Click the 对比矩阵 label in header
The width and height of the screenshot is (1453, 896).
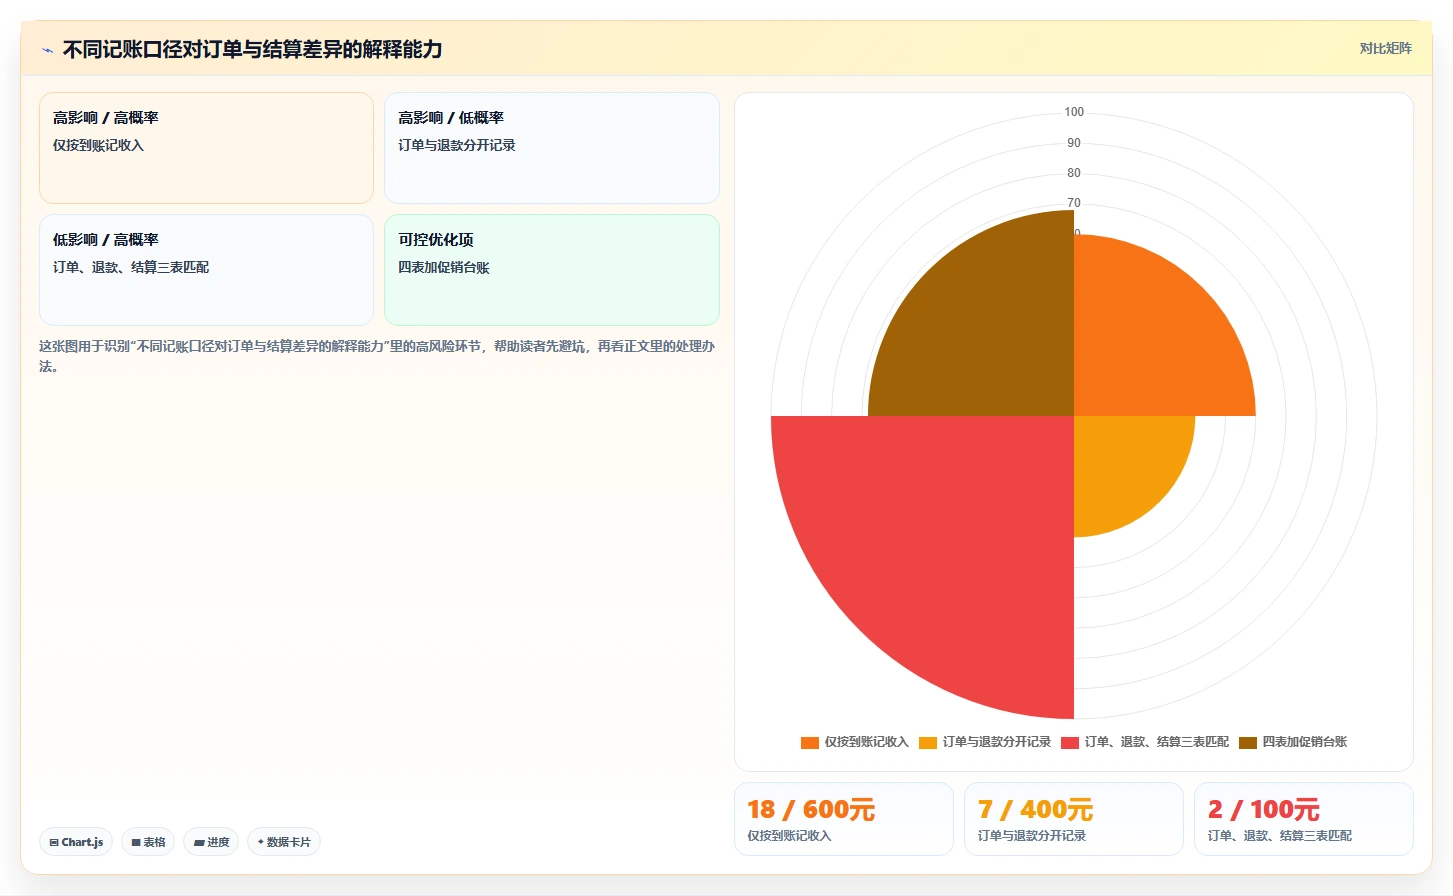pyautogui.click(x=1385, y=48)
